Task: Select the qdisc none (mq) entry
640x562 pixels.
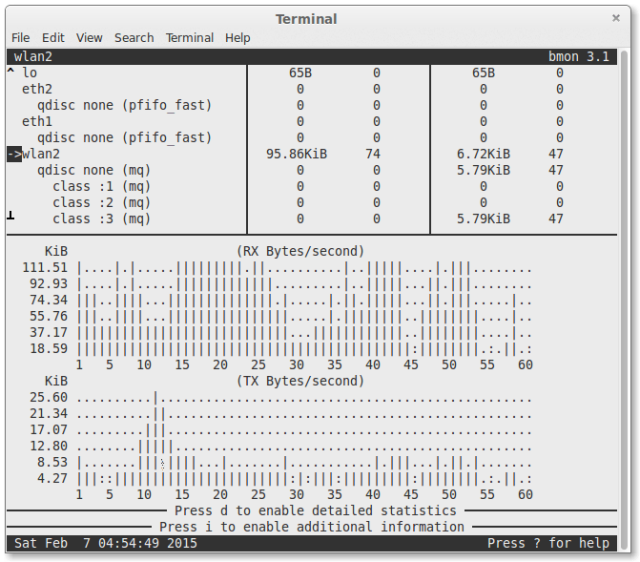Action: point(94,170)
